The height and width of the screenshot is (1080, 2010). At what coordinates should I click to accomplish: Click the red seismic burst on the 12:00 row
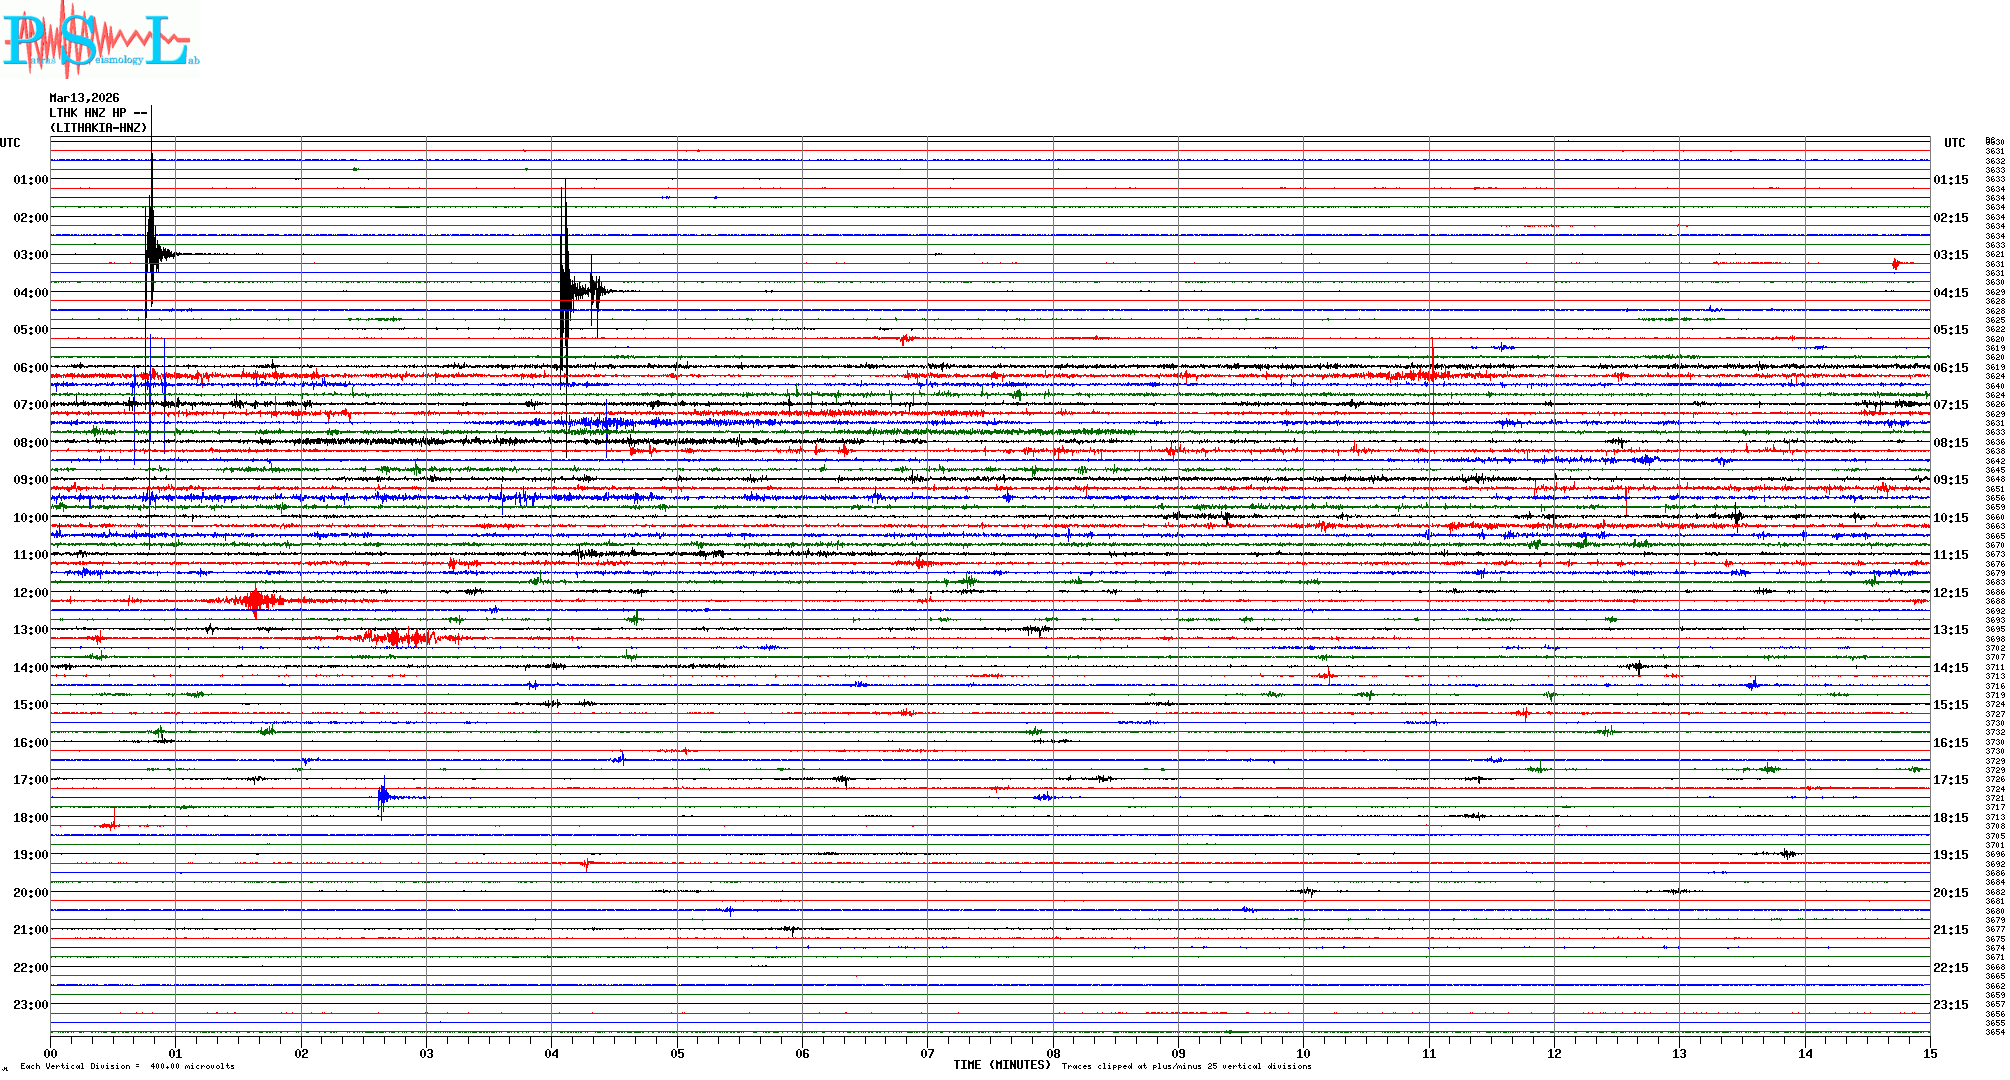pyautogui.click(x=256, y=600)
